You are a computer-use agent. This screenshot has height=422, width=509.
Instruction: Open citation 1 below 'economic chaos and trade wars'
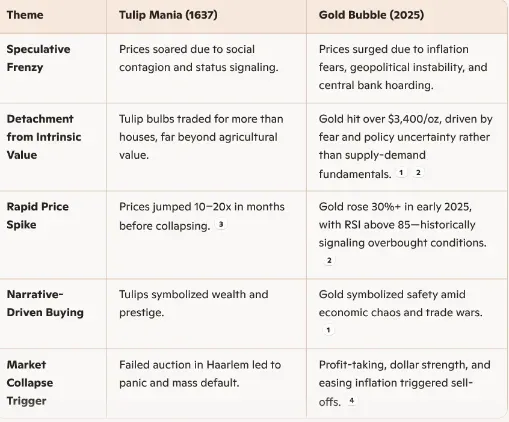(328, 330)
